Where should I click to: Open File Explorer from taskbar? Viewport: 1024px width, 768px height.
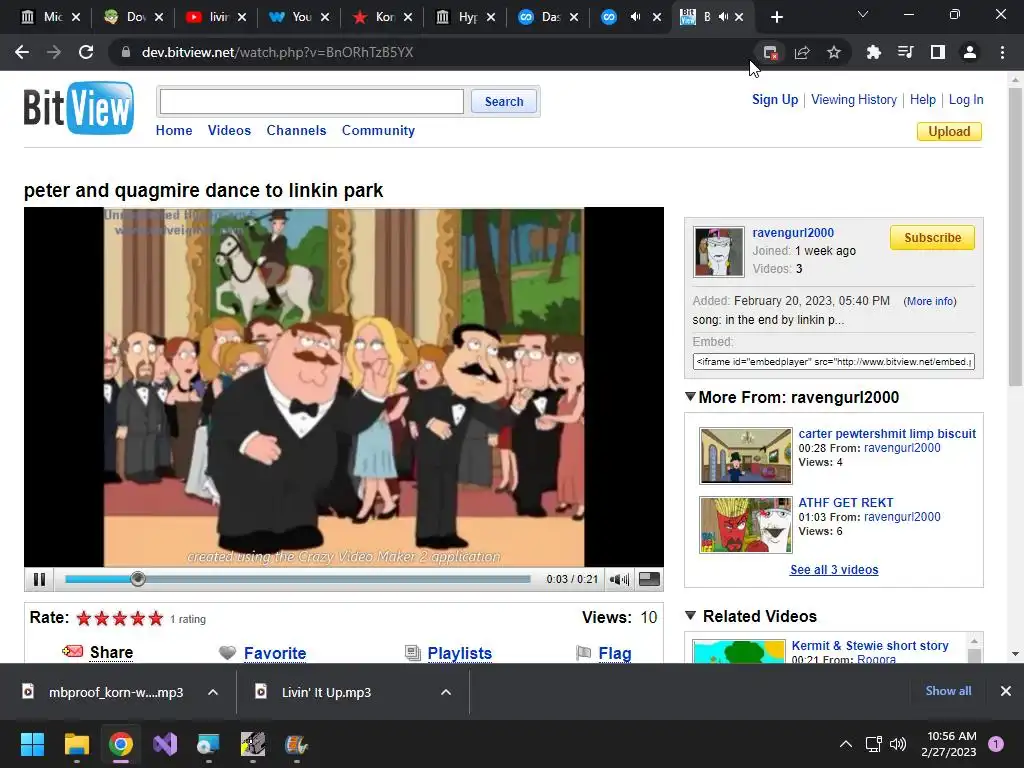tap(76, 744)
